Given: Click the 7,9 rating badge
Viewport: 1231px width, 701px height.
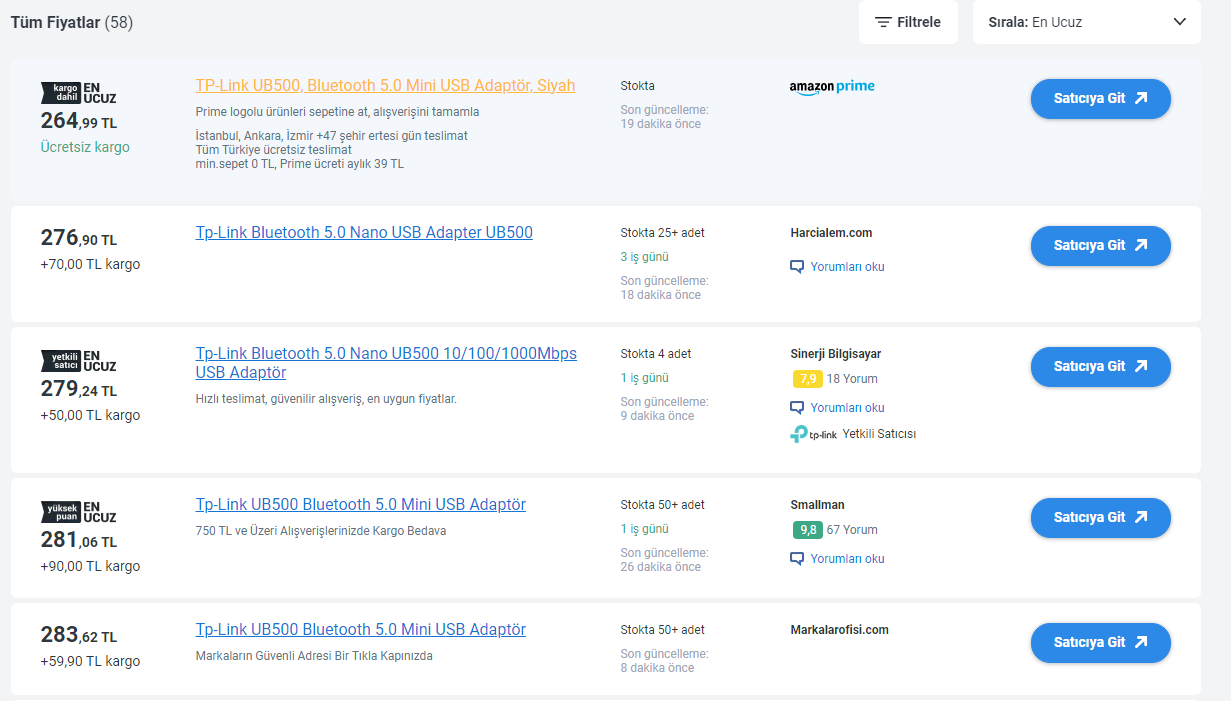Looking at the screenshot, I should tap(807, 379).
